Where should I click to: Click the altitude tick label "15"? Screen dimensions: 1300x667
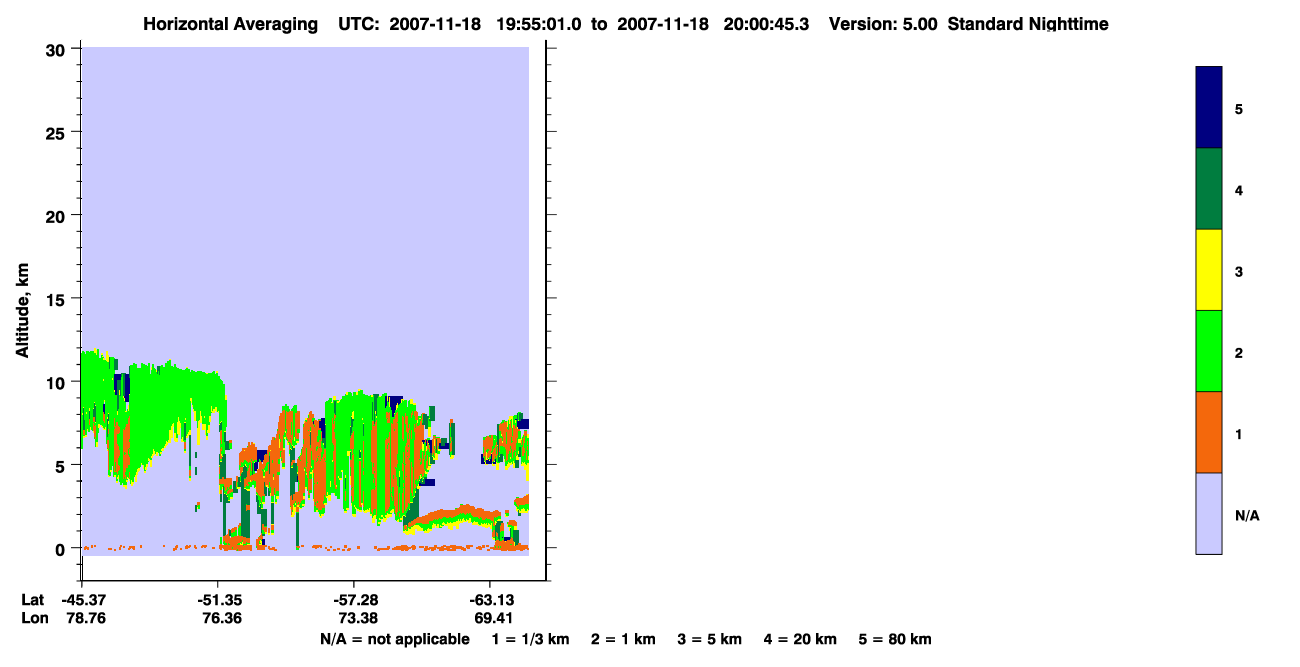tap(58, 299)
